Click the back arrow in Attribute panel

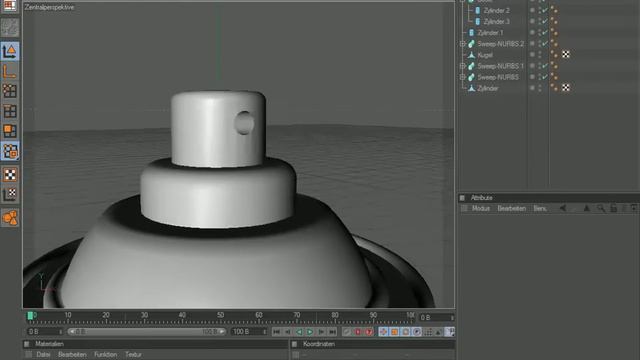pos(563,208)
